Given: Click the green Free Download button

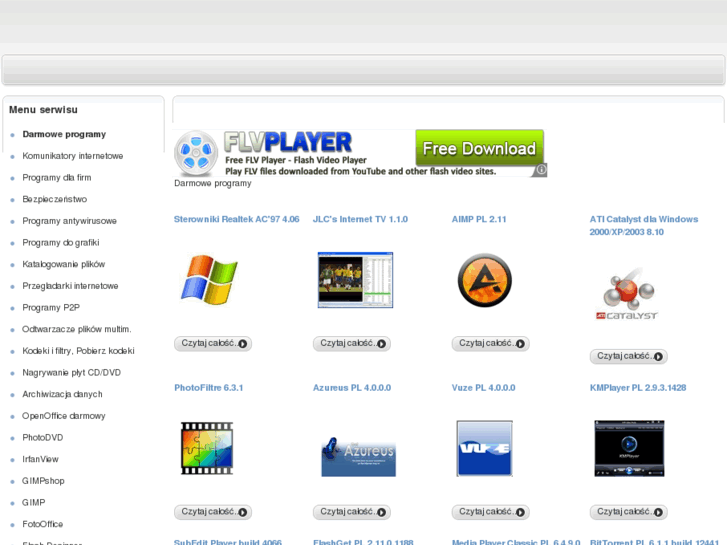Looking at the screenshot, I should coord(479,147).
